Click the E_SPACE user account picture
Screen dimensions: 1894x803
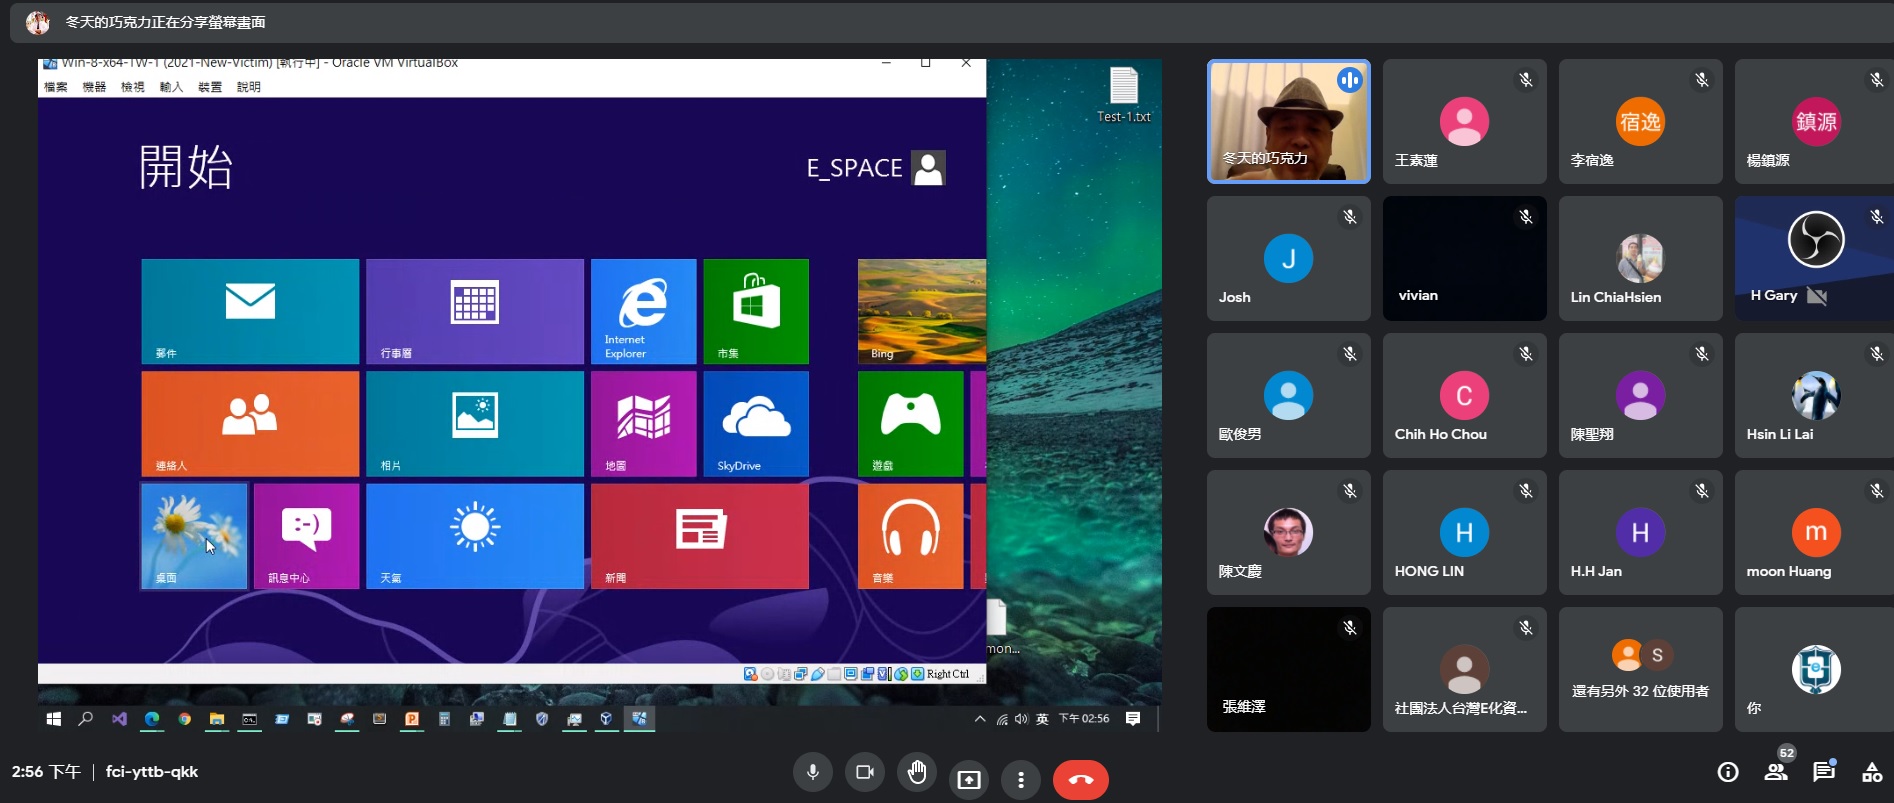[929, 168]
